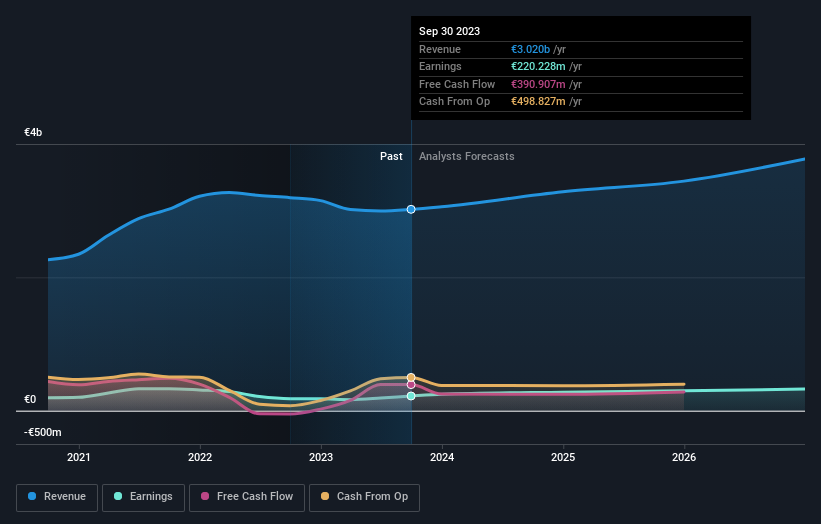The image size is (821, 524).
Task: Click the €3.020b revenue value
Action: tap(530, 49)
